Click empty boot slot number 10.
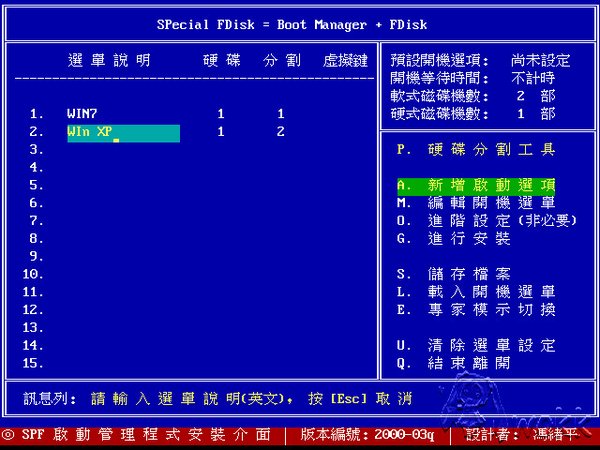Viewport: 600px width, 450px height. tap(33, 274)
